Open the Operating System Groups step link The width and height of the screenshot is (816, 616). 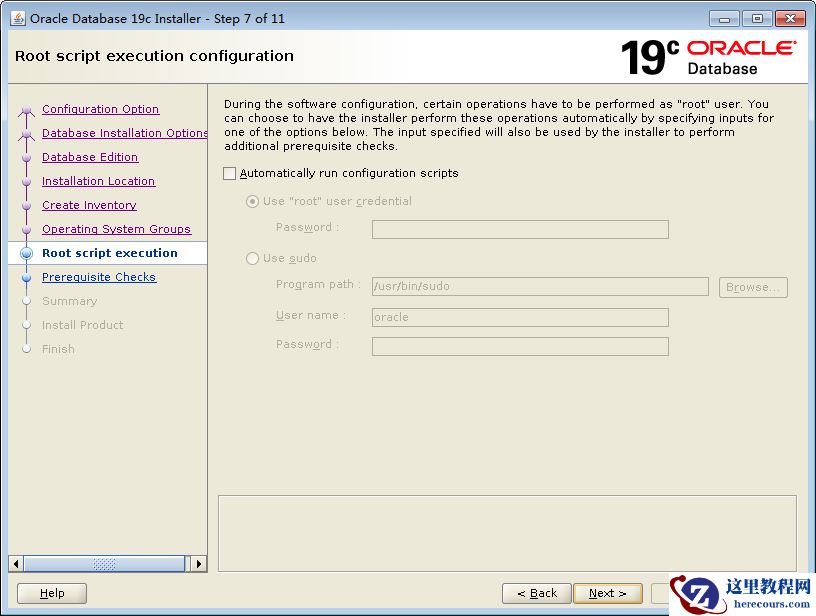pyautogui.click(x=117, y=229)
